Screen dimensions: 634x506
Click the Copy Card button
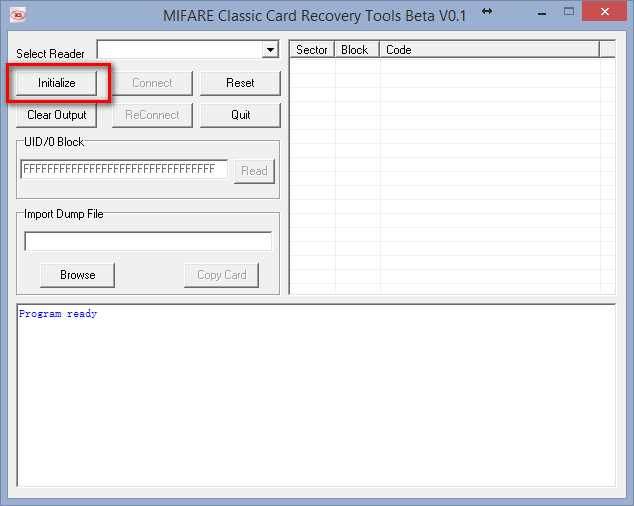pyautogui.click(x=221, y=275)
